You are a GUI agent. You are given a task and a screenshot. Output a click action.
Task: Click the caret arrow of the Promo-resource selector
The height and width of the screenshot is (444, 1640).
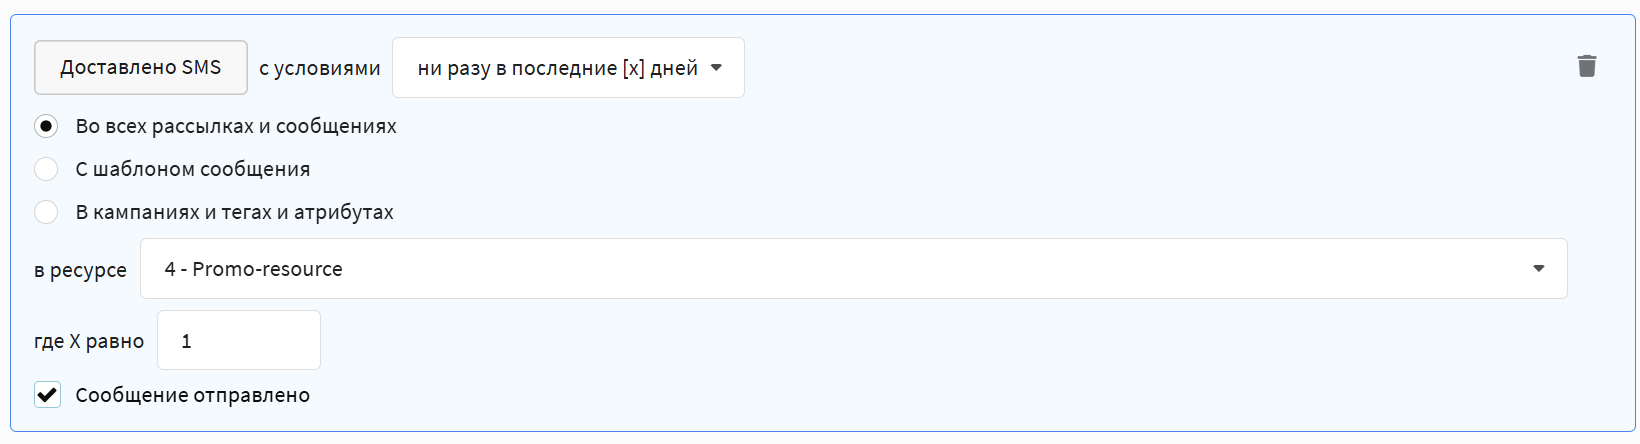tap(1538, 269)
